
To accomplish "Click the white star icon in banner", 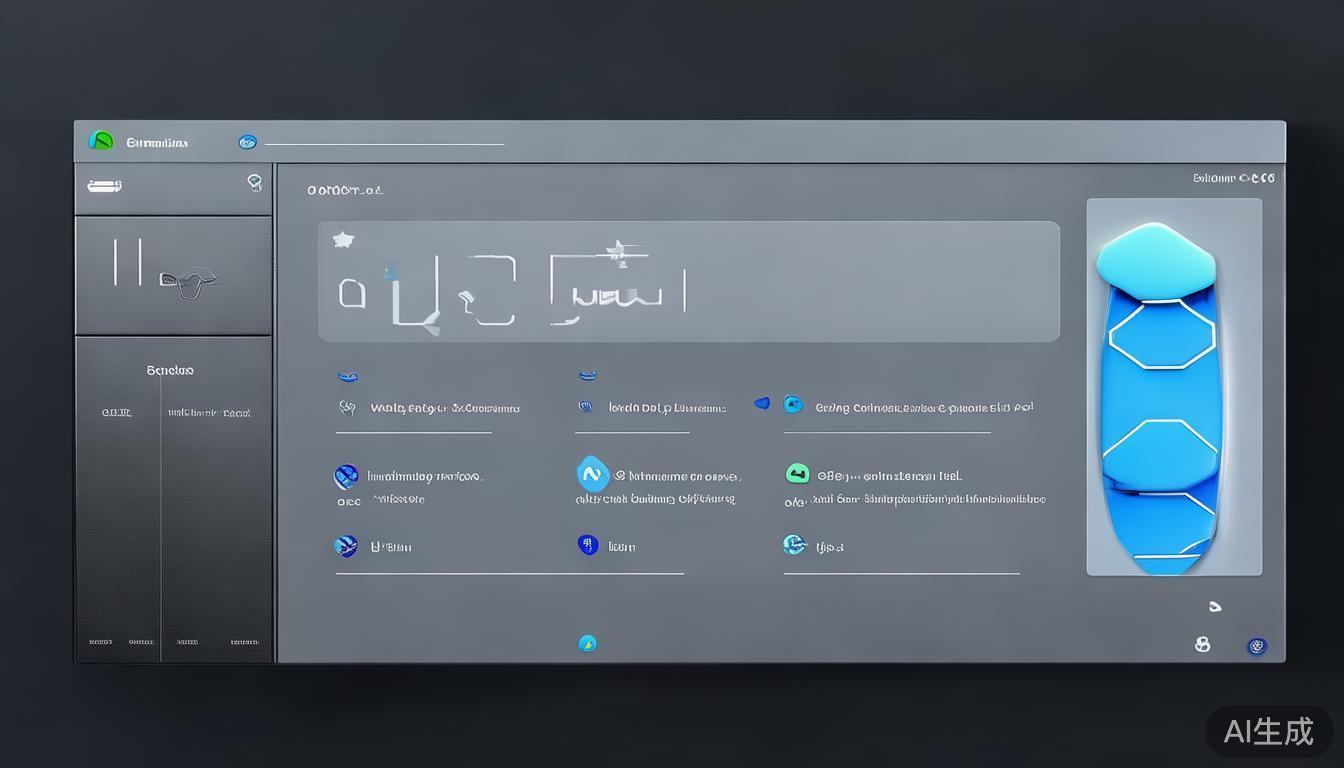I will (343, 240).
